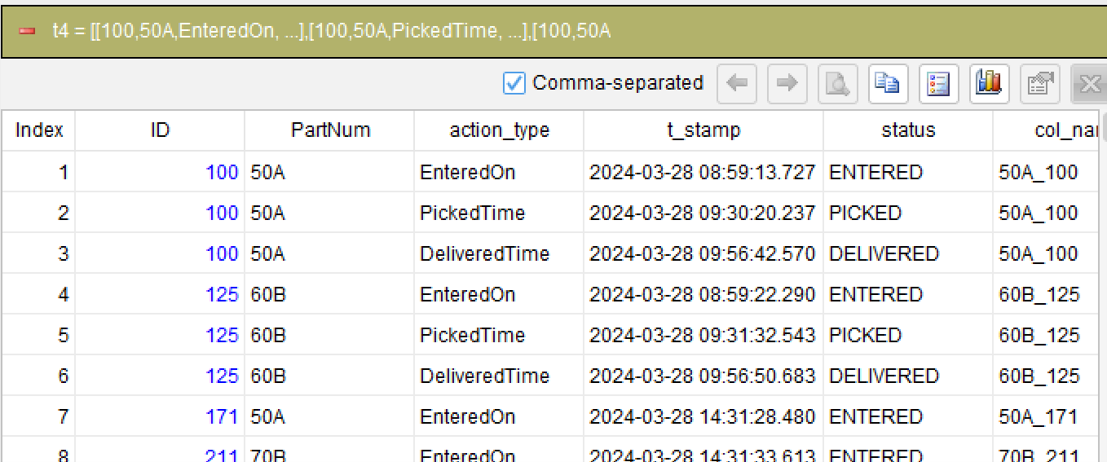
Task: Click the copy documents icon
Action: 888,84
